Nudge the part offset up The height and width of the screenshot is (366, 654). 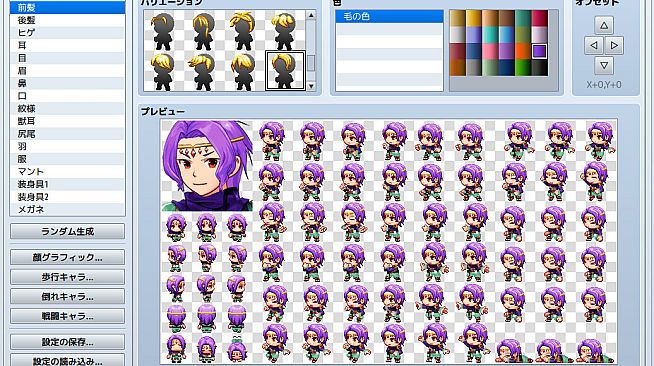tap(604, 25)
